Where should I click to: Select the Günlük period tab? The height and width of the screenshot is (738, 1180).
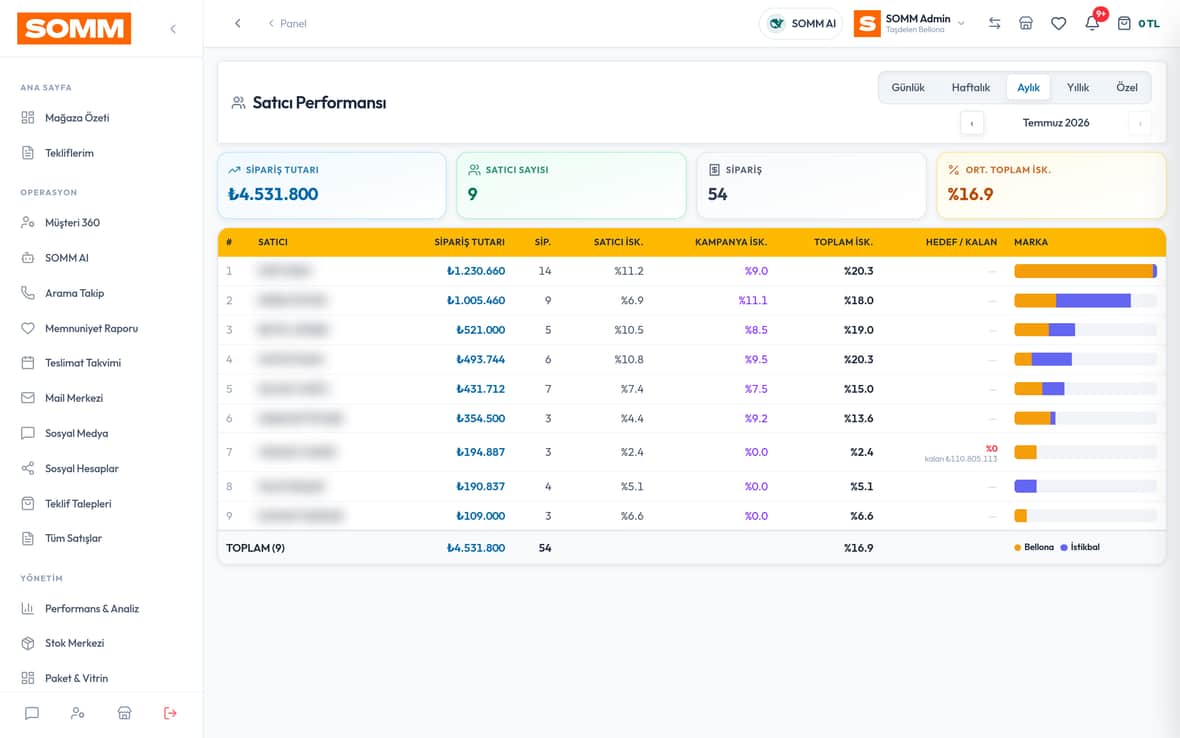click(908, 87)
